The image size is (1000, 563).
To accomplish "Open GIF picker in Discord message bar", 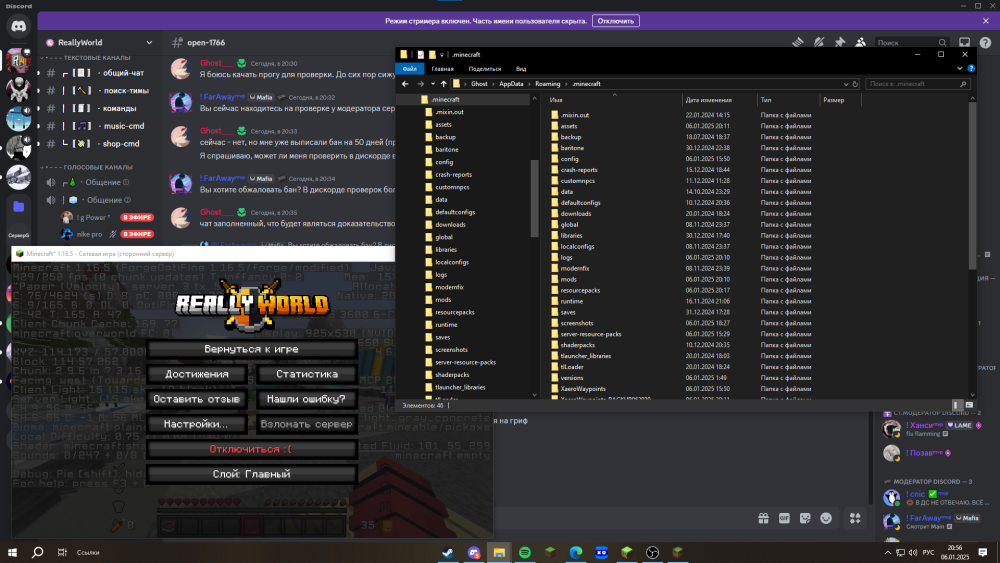I will pos(784,518).
